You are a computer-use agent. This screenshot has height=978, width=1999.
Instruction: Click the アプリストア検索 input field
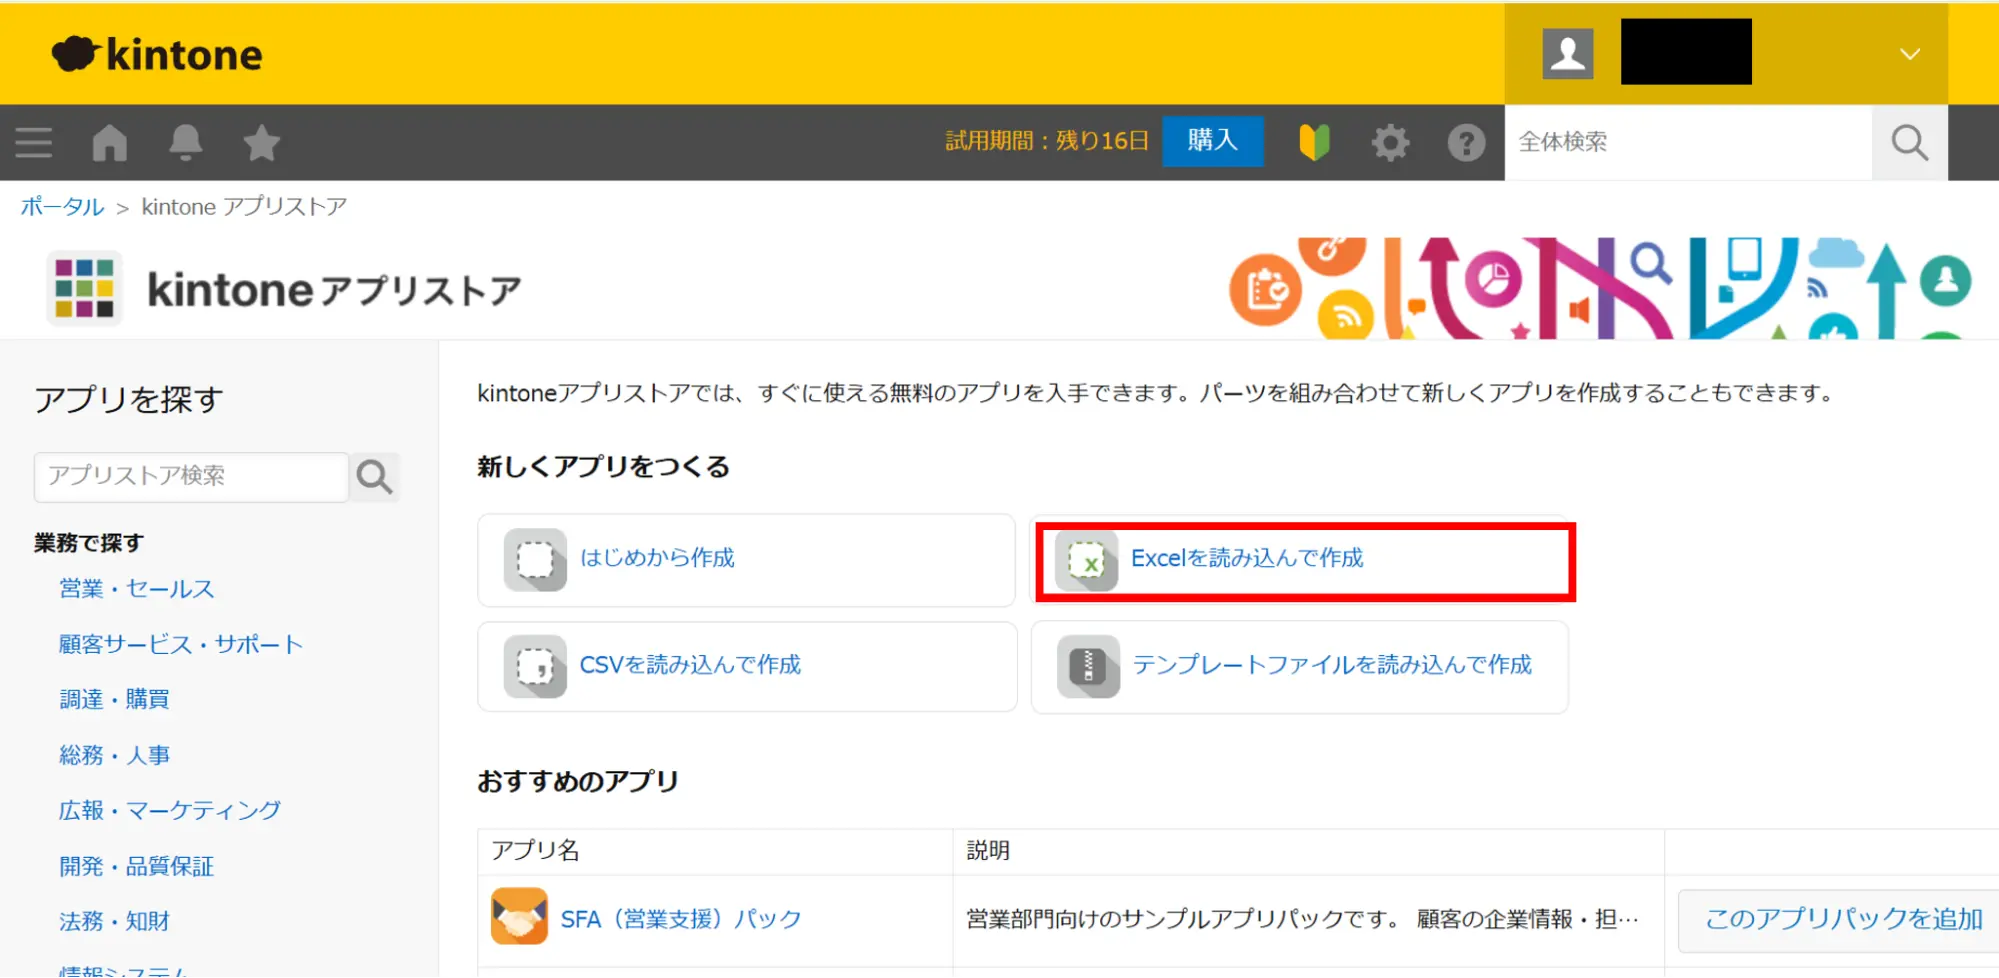pos(191,477)
